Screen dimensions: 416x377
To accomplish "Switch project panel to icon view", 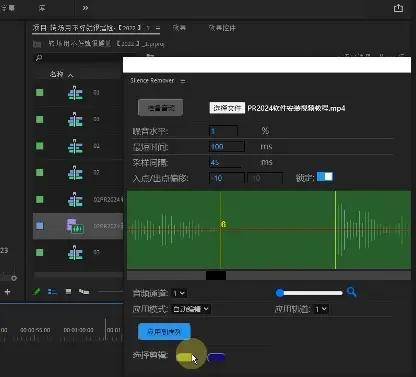I will tap(68, 292).
